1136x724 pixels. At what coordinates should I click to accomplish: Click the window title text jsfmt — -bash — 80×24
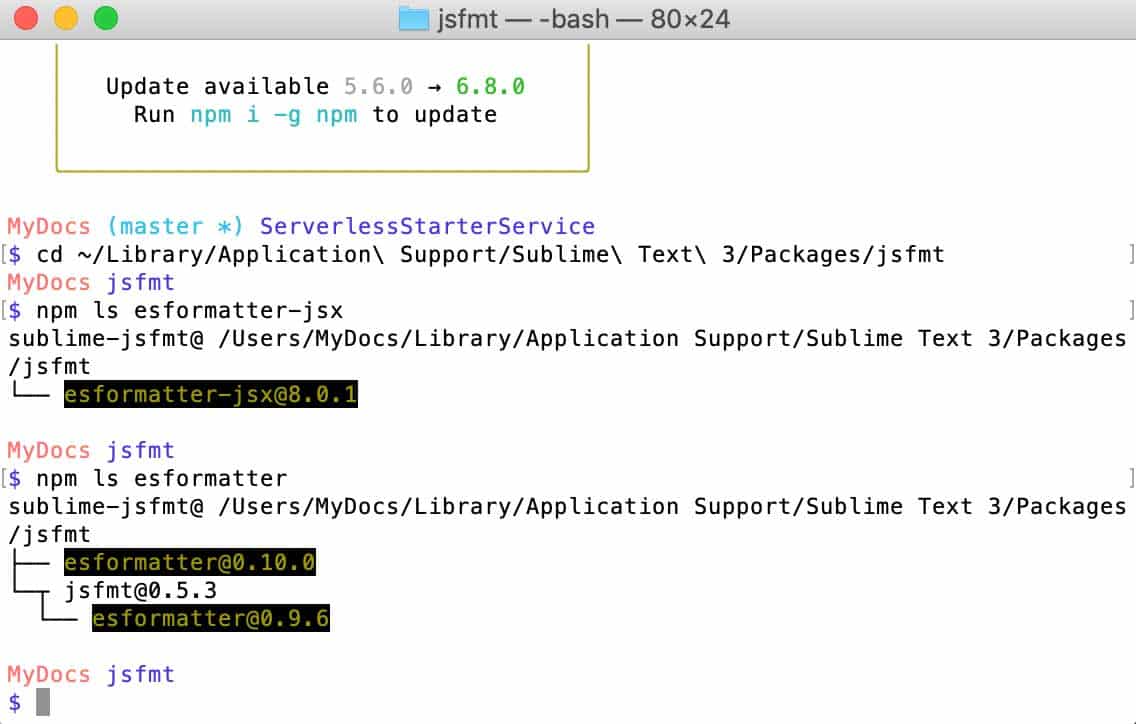point(586,19)
